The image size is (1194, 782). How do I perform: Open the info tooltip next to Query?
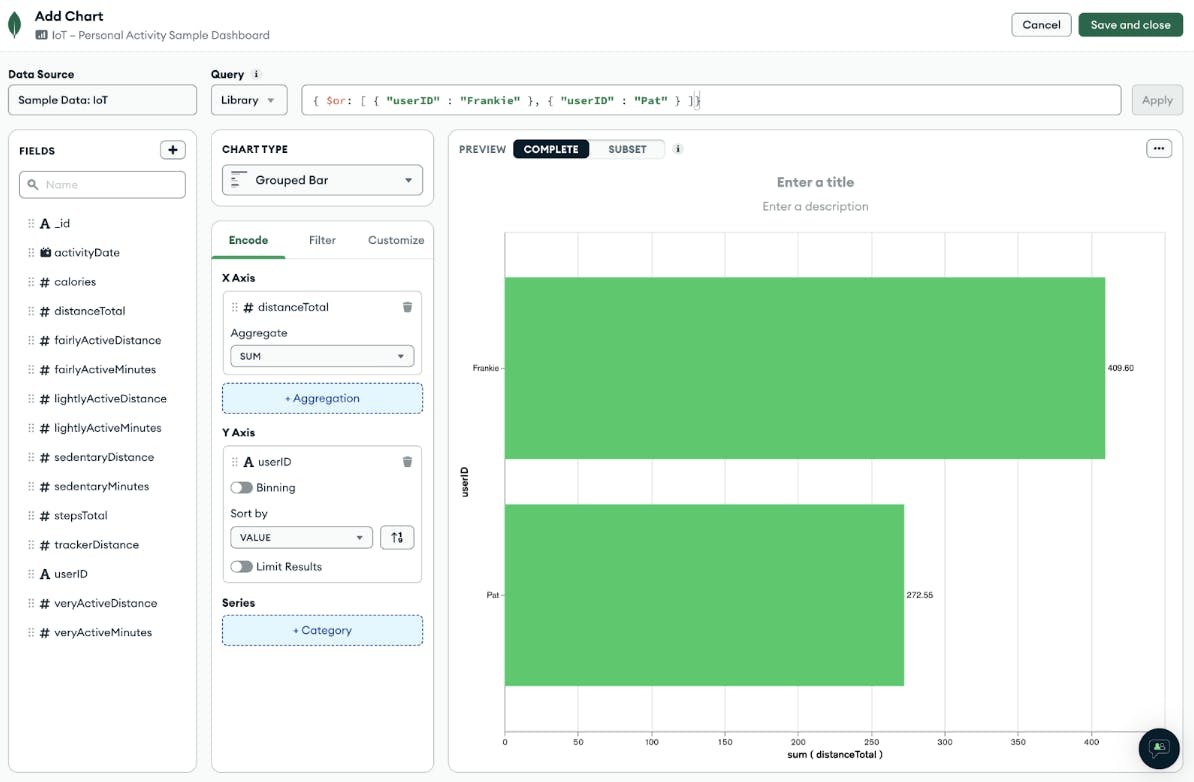click(258, 73)
